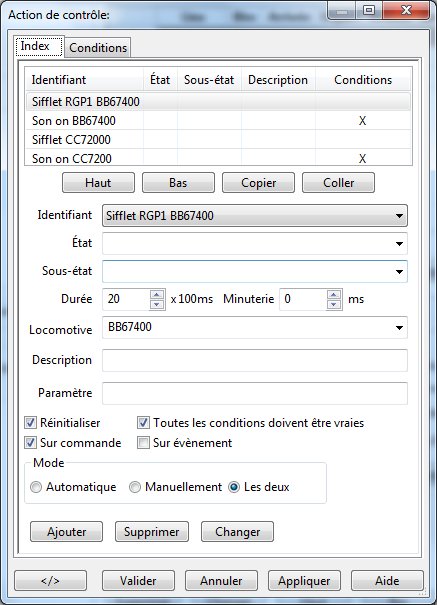Click the Ajouter button
437x605 pixels.
(x=66, y=532)
